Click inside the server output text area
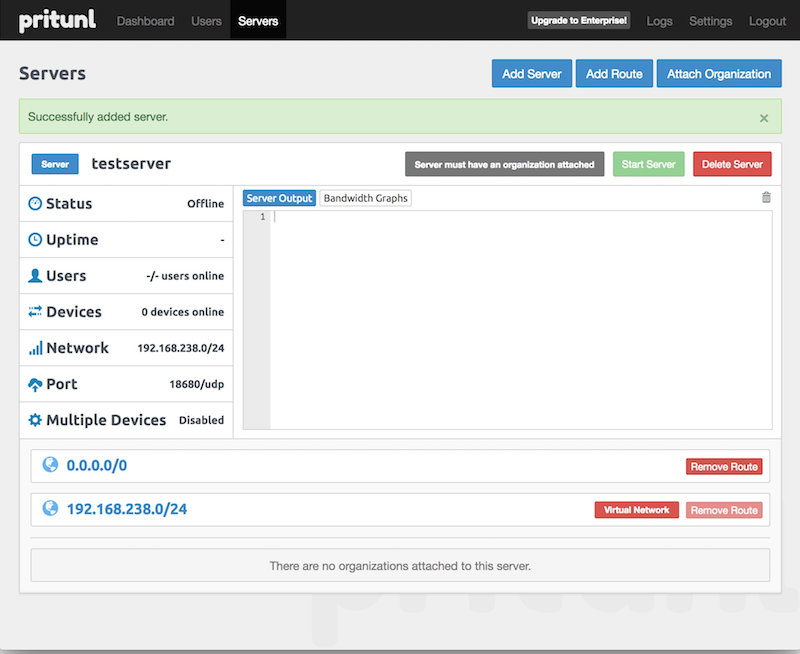Viewport: 800px width, 654px height. [520, 320]
